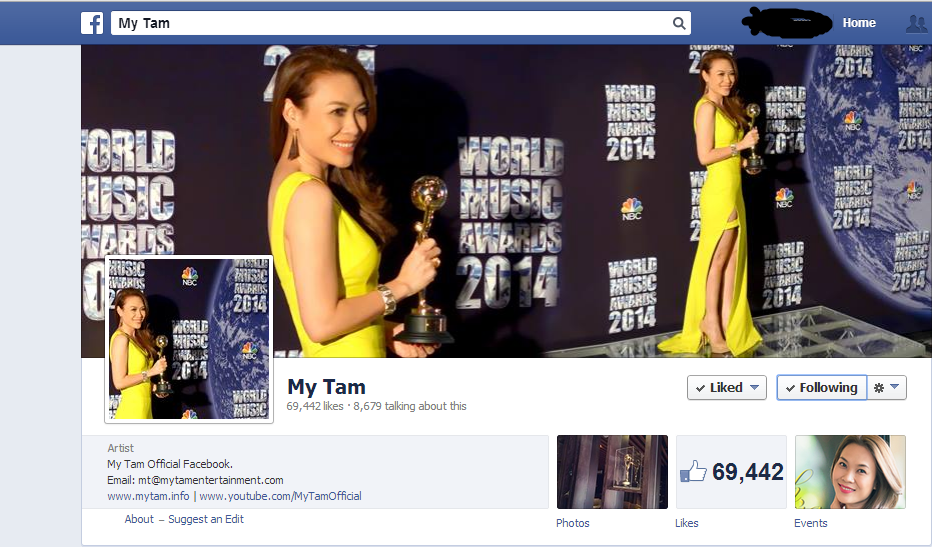Screen dimensions: 932x547
Task: Go to Home in the top bar
Action: [859, 23]
